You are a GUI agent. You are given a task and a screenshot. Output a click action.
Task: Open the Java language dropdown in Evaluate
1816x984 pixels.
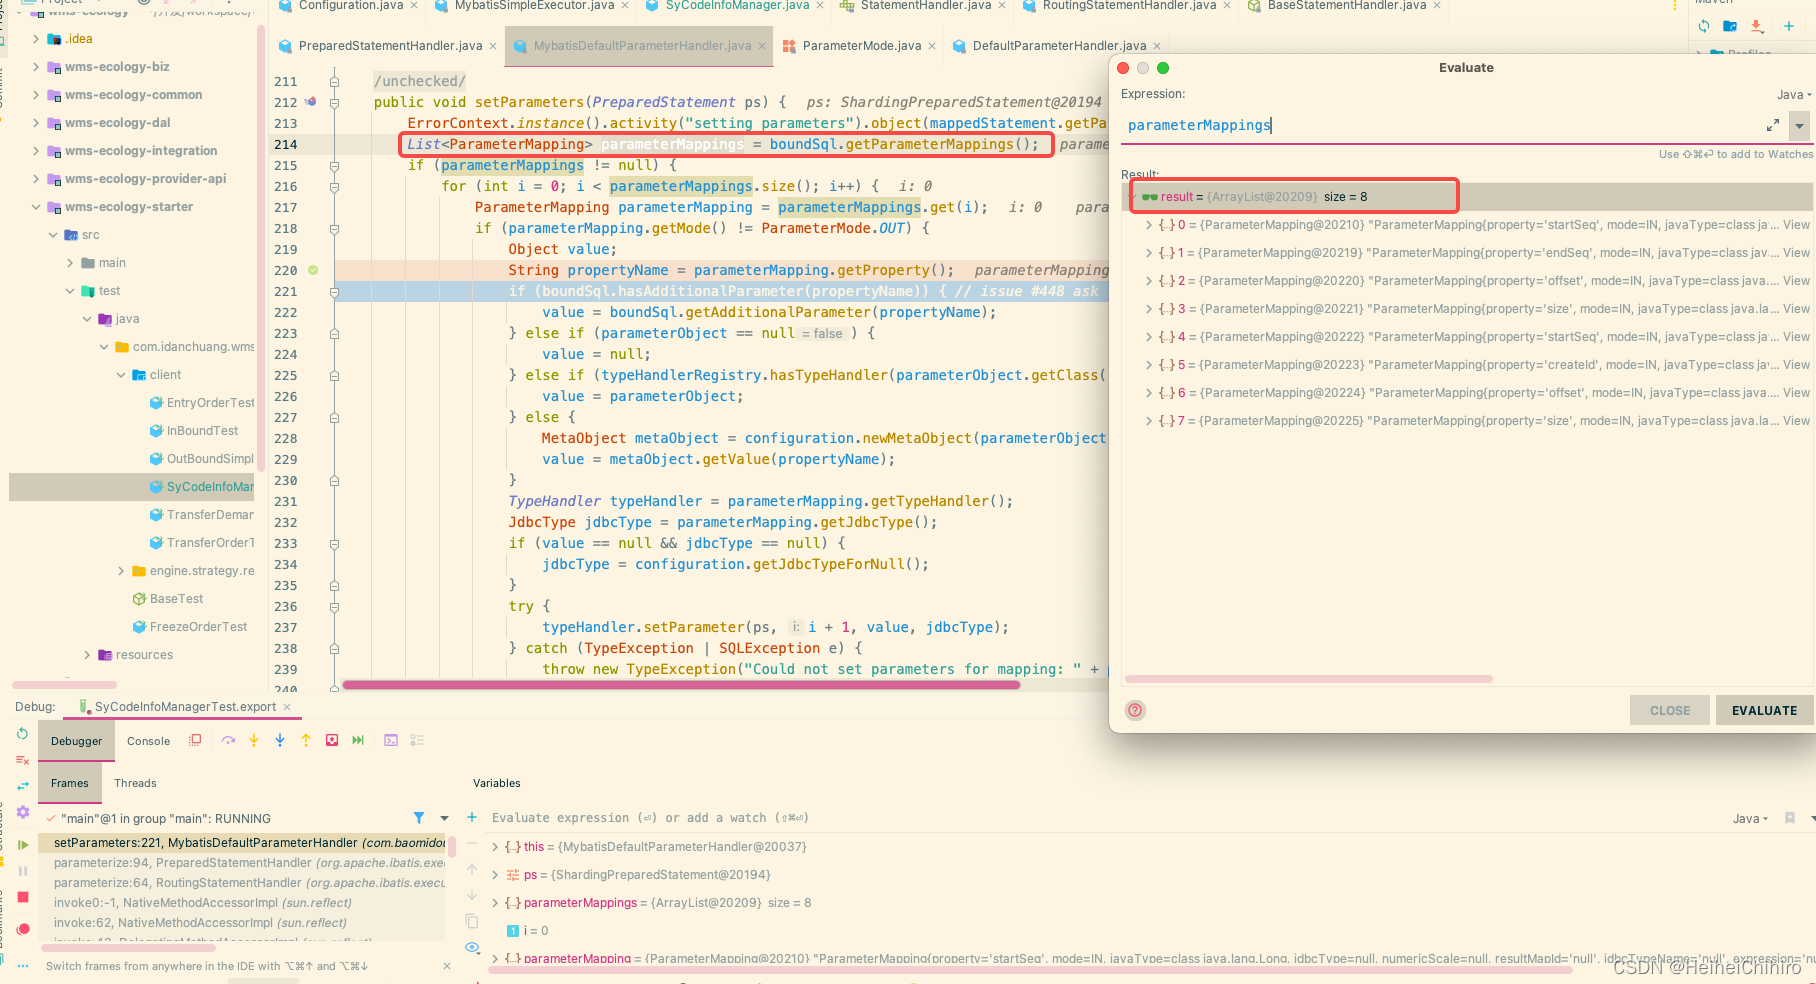(1794, 95)
